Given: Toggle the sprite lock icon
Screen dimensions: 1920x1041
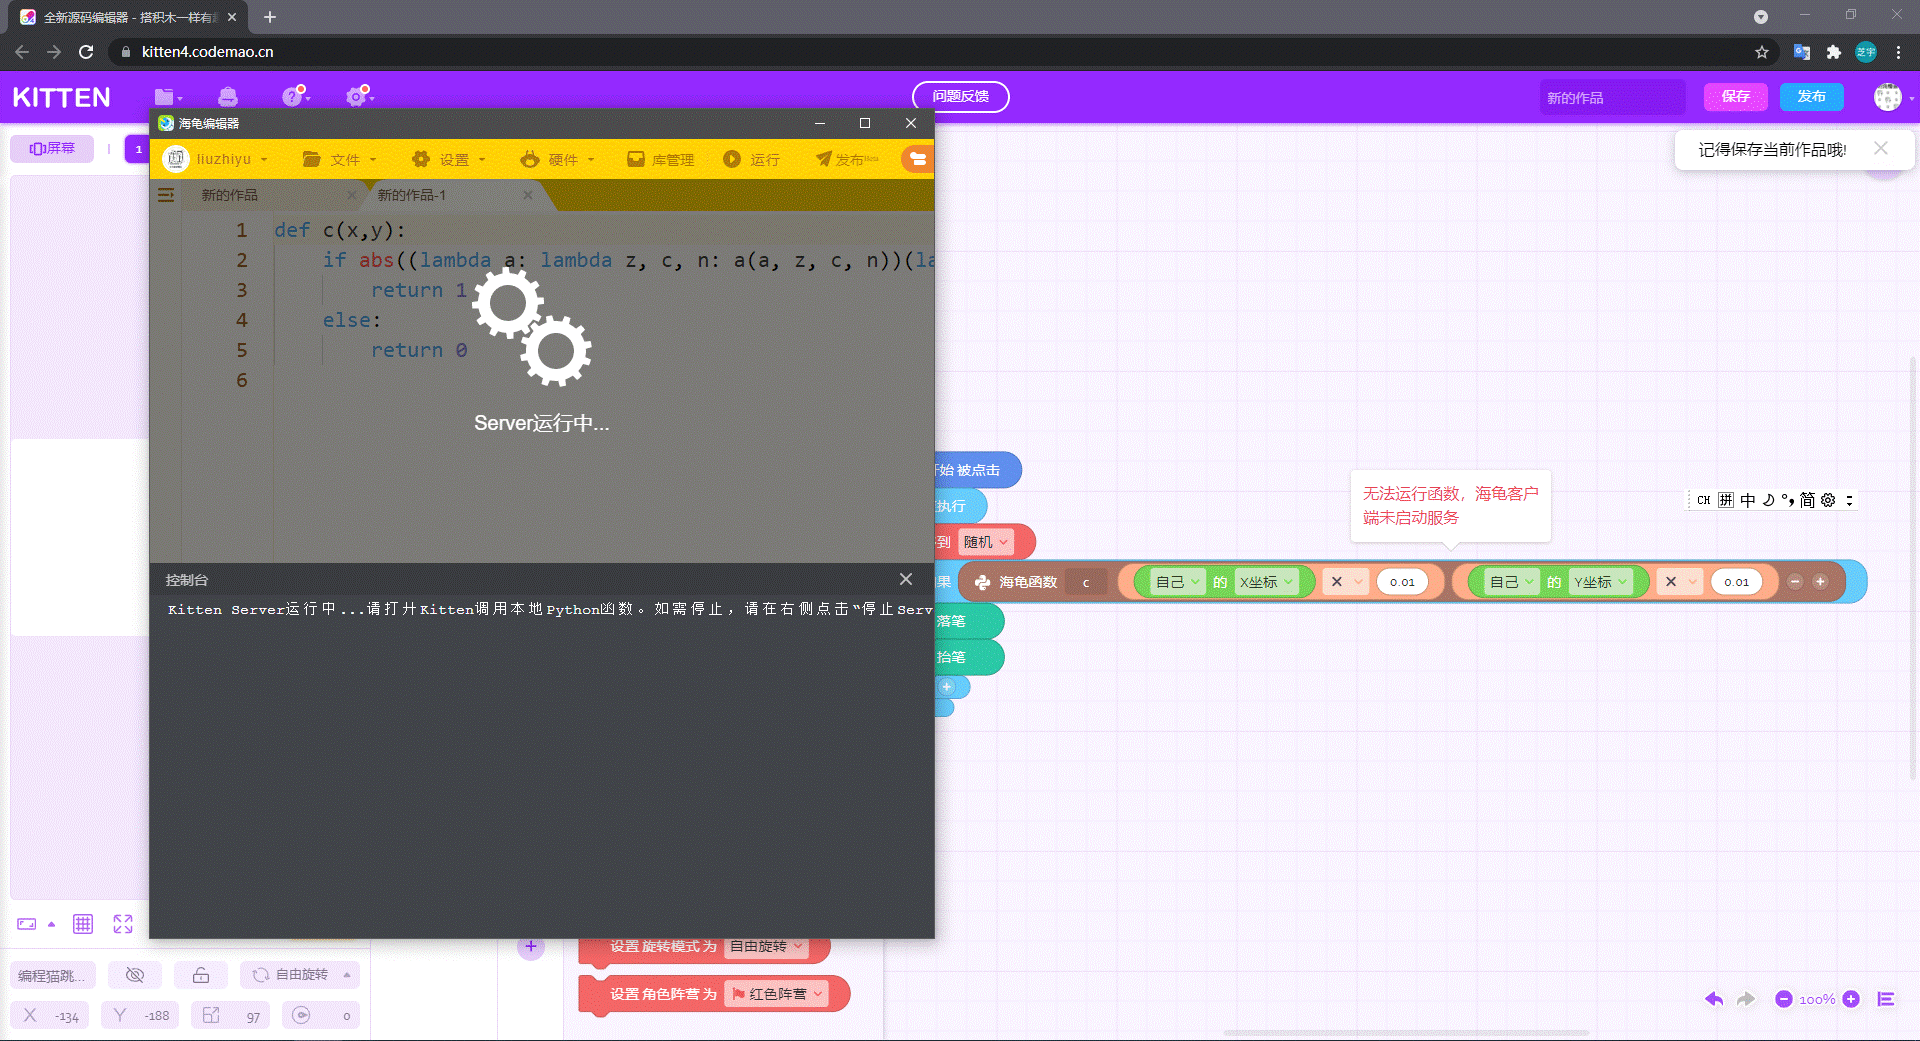Looking at the screenshot, I should [x=201, y=975].
